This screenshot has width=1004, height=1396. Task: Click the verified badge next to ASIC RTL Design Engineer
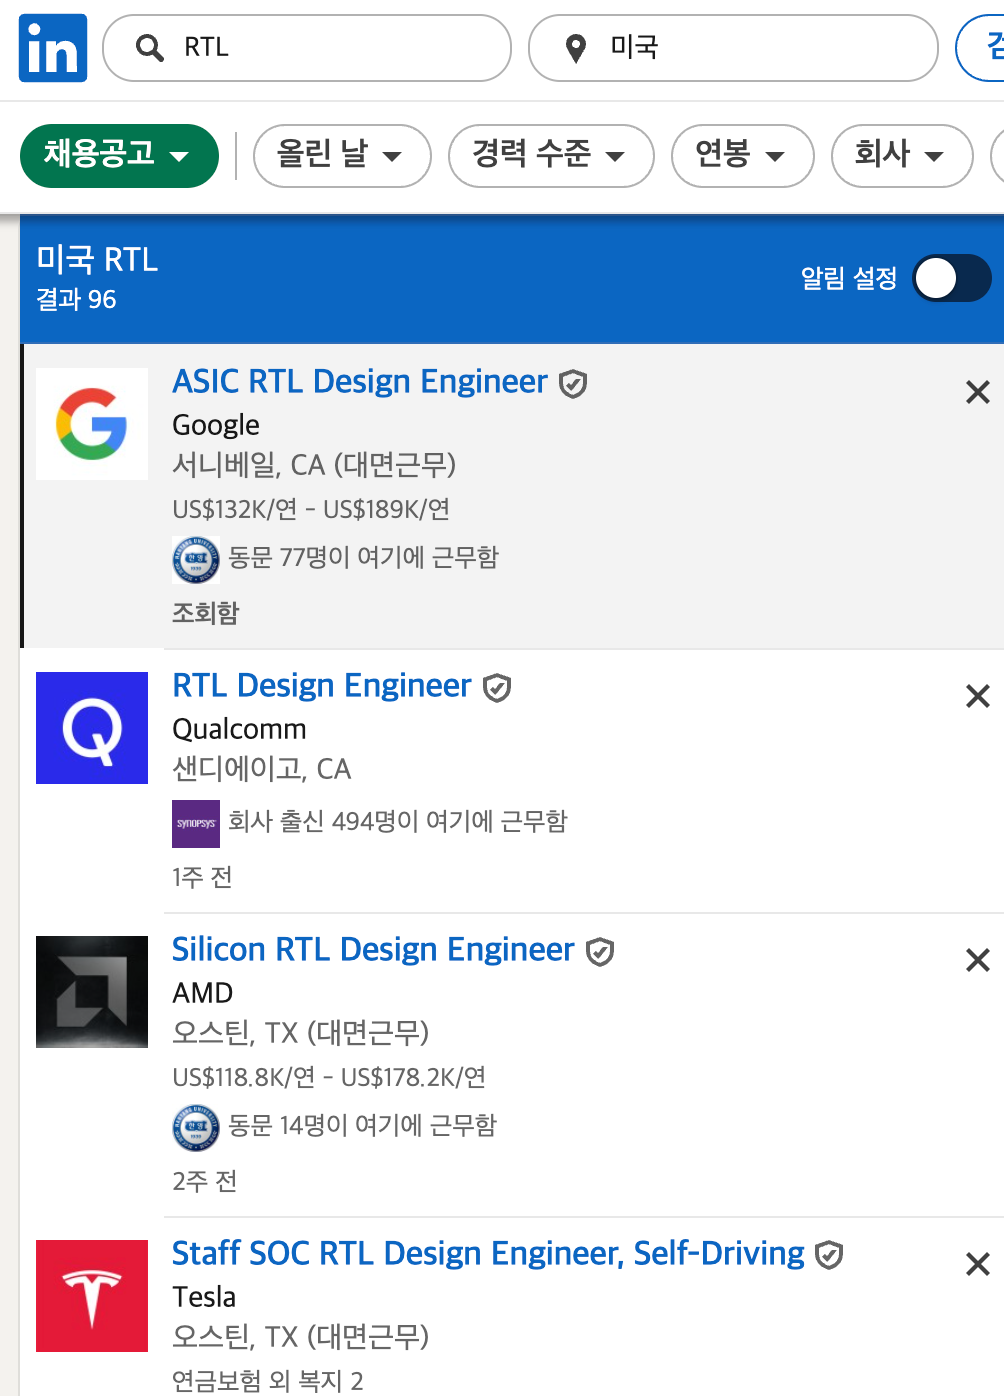[x=573, y=383]
